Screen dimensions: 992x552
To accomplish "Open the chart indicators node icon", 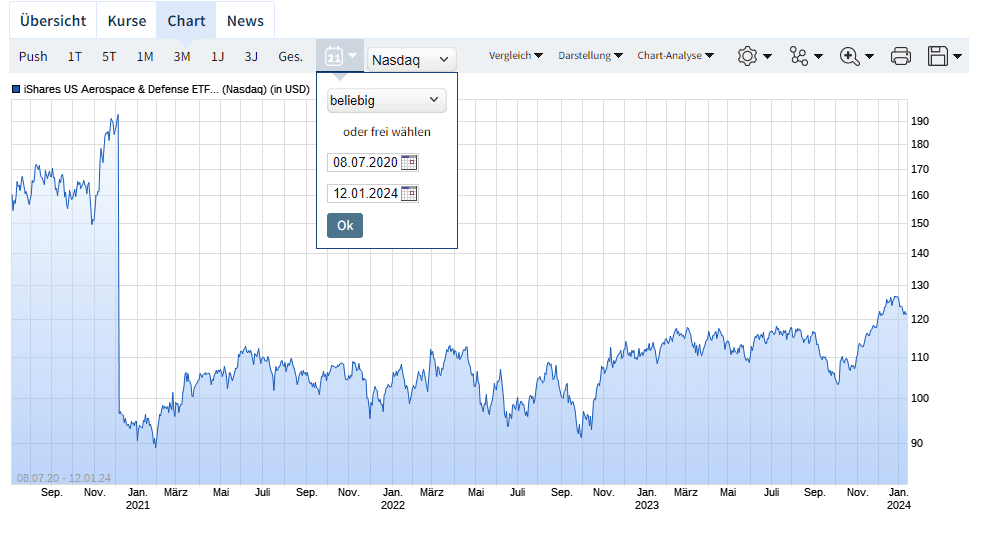I will [x=798, y=56].
